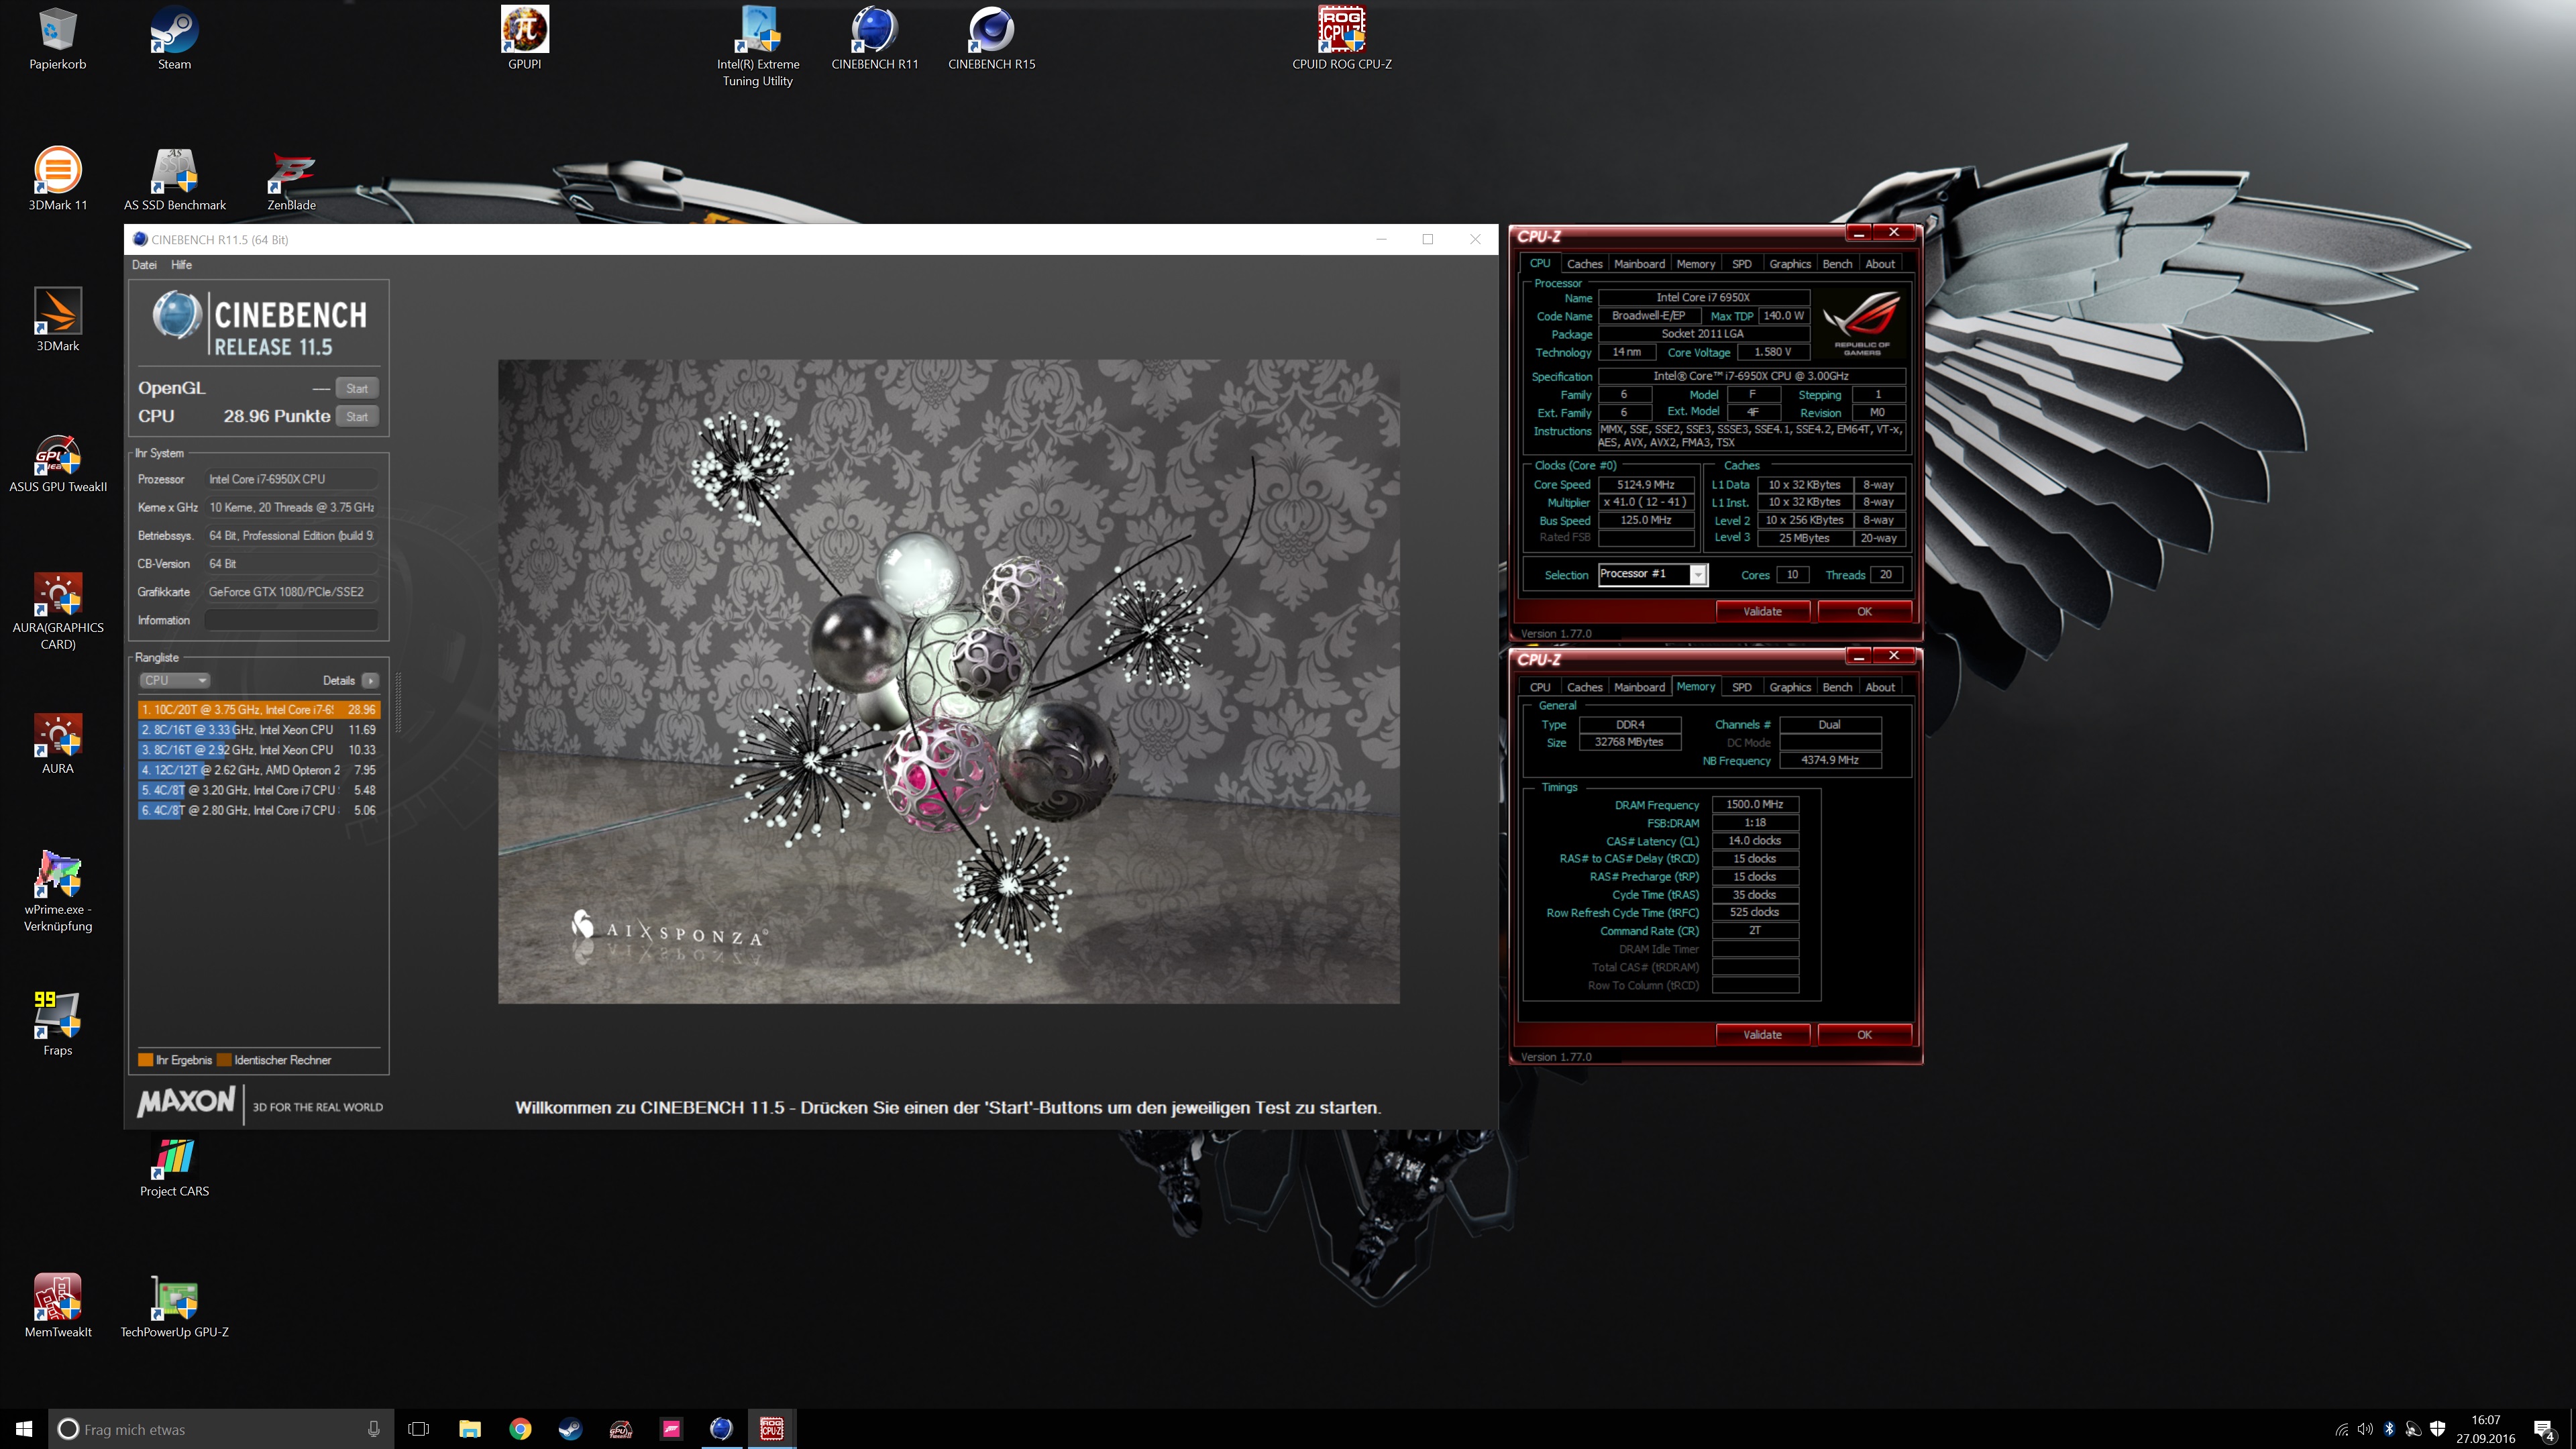The width and height of the screenshot is (2576, 1449).
Task: Click OK in upper CPU-Z window
Action: click(x=1864, y=611)
